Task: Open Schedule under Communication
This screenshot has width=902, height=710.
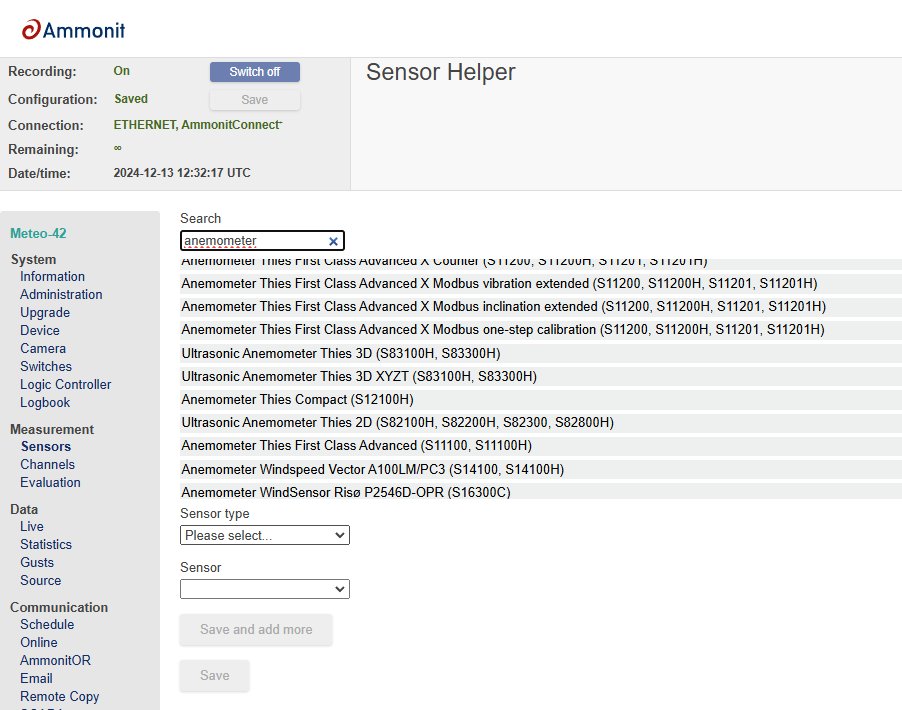Action: tap(47, 624)
